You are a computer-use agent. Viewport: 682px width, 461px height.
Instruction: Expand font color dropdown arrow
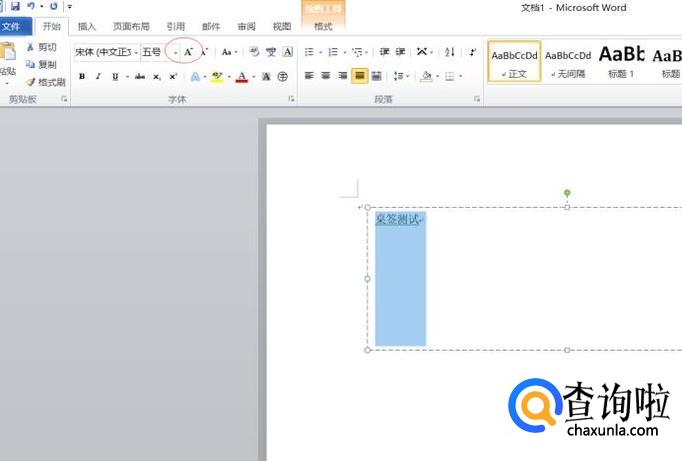pos(254,77)
